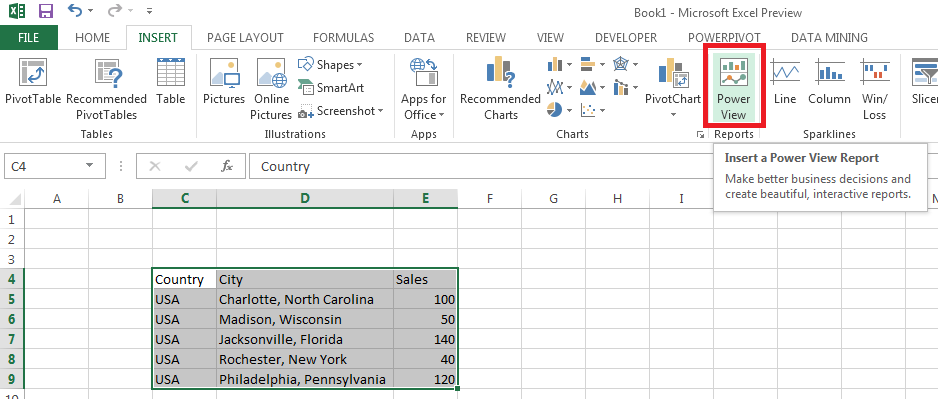Image resolution: width=938 pixels, height=399 pixels.
Task: Click the Redo arrow icon
Action: tap(116, 11)
